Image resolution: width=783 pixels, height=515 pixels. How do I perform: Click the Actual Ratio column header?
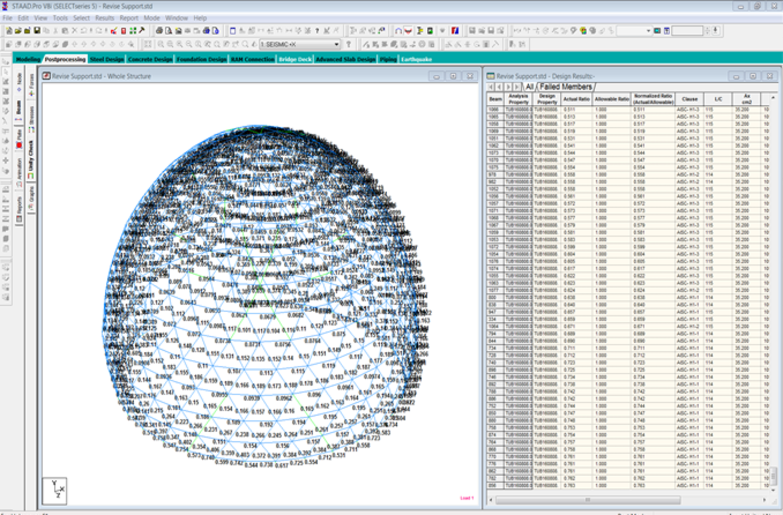coord(577,99)
